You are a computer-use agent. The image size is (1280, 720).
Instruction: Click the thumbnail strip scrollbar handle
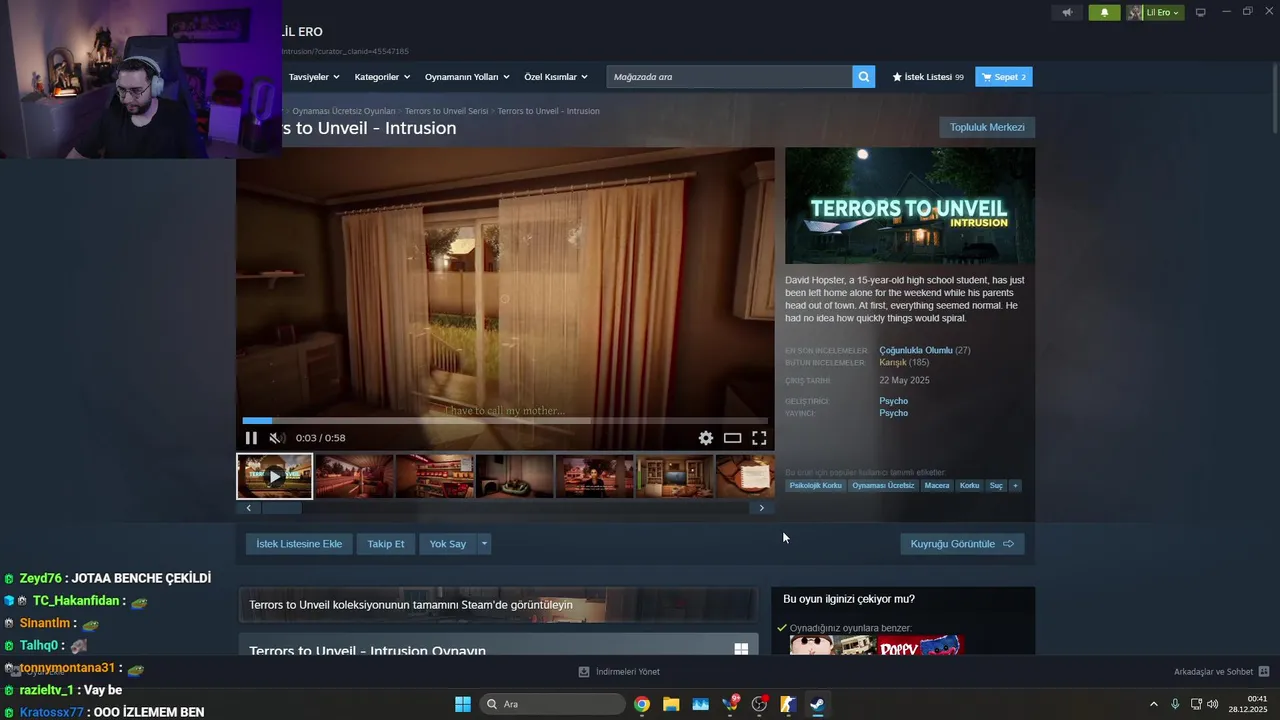[281, 508]
